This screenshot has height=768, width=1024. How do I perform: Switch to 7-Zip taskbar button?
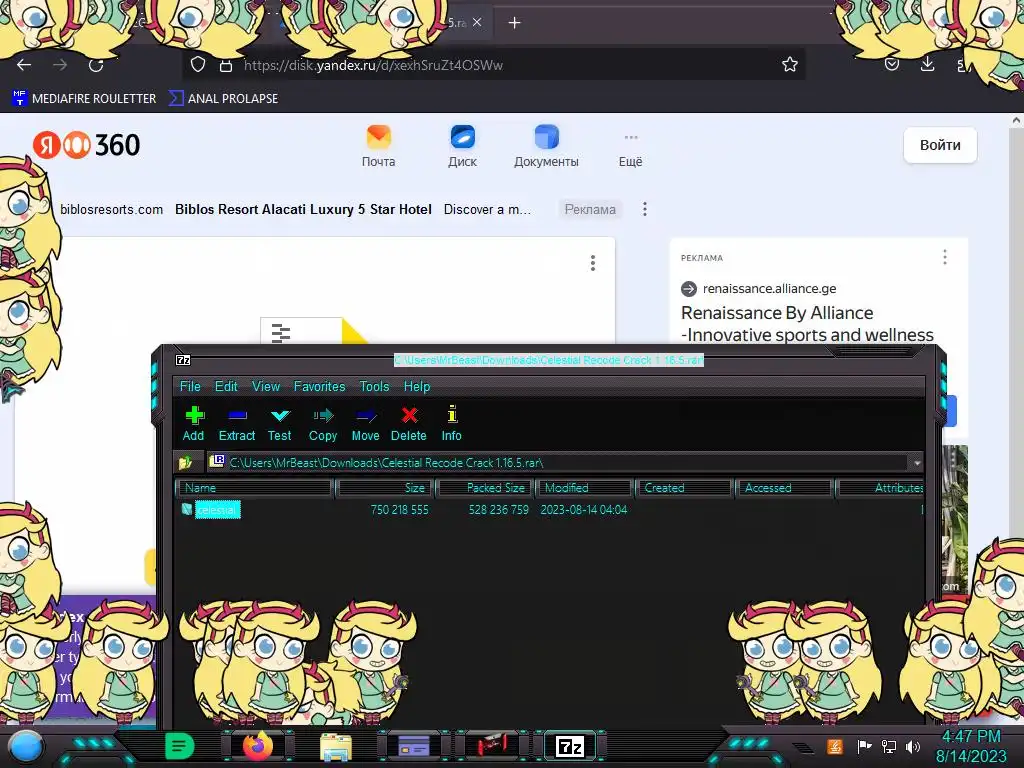click(x=569, y=746)
